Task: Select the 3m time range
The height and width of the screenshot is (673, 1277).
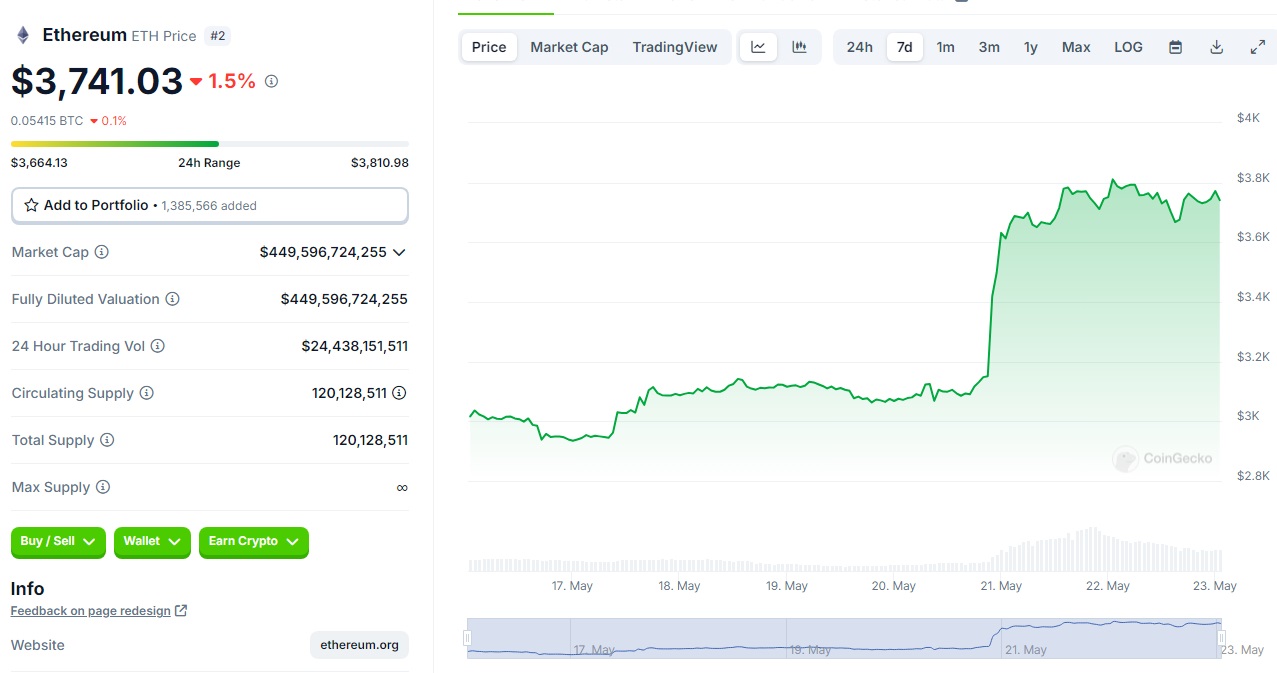Action: point(989,47)
